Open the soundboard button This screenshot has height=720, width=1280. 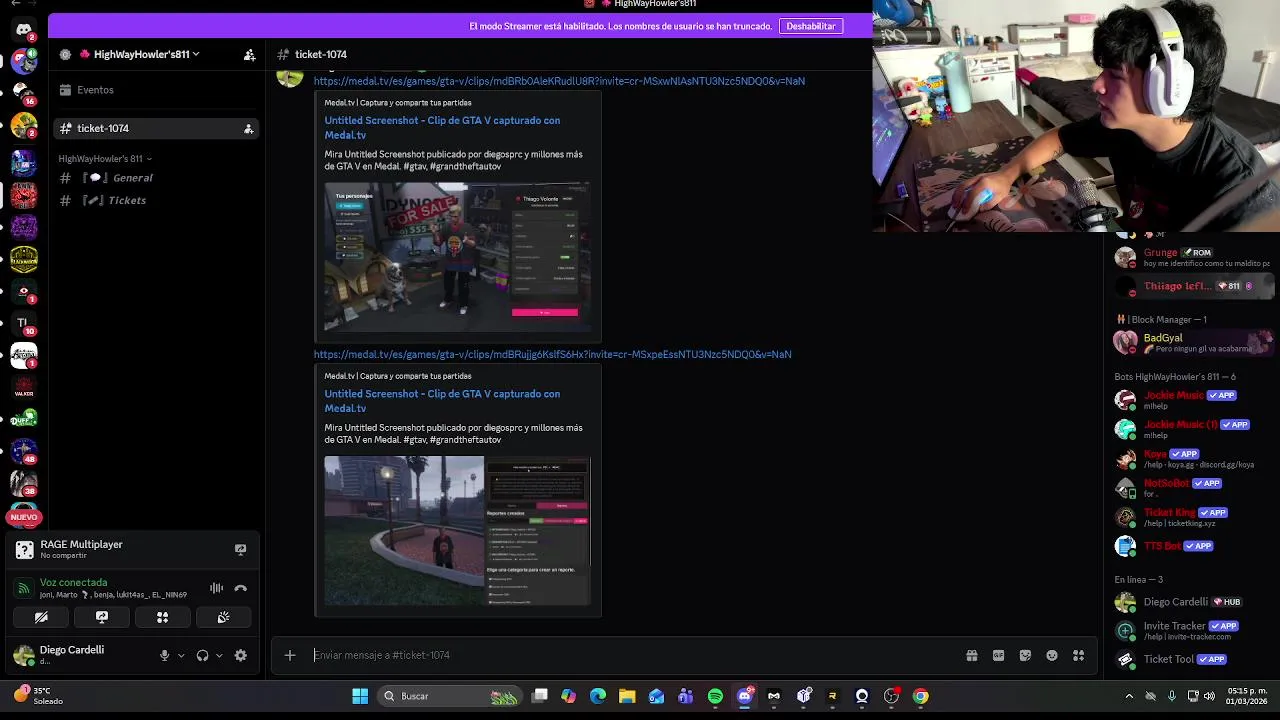click(x=223, y=617)
